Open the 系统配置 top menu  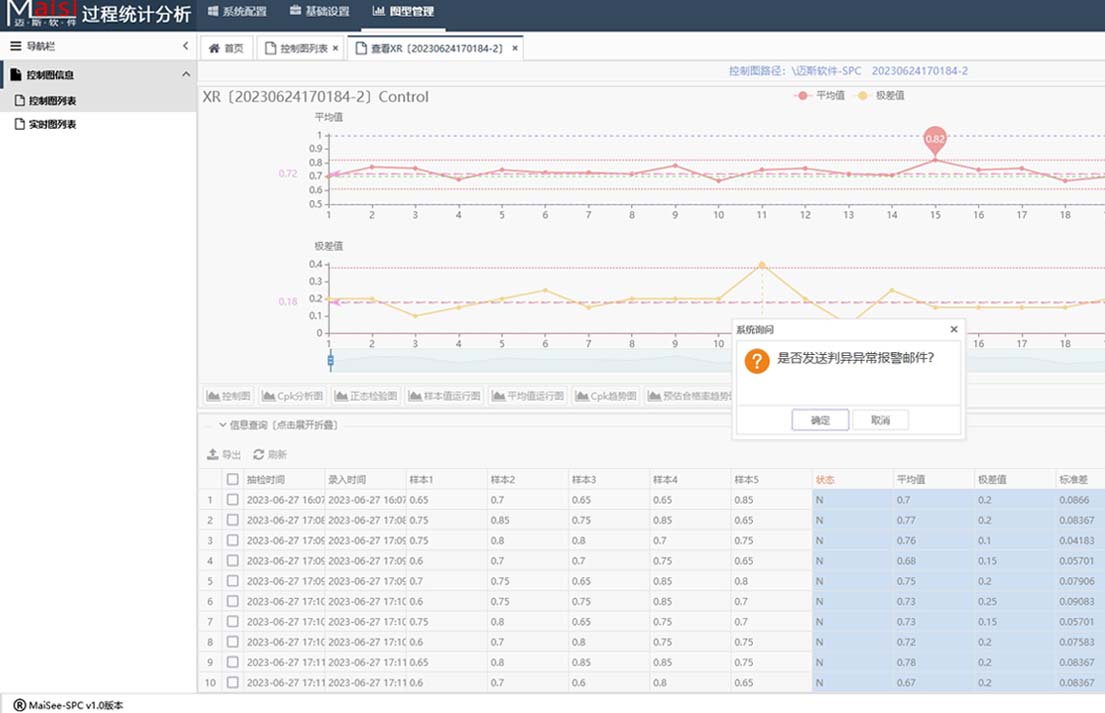(237, 12)
